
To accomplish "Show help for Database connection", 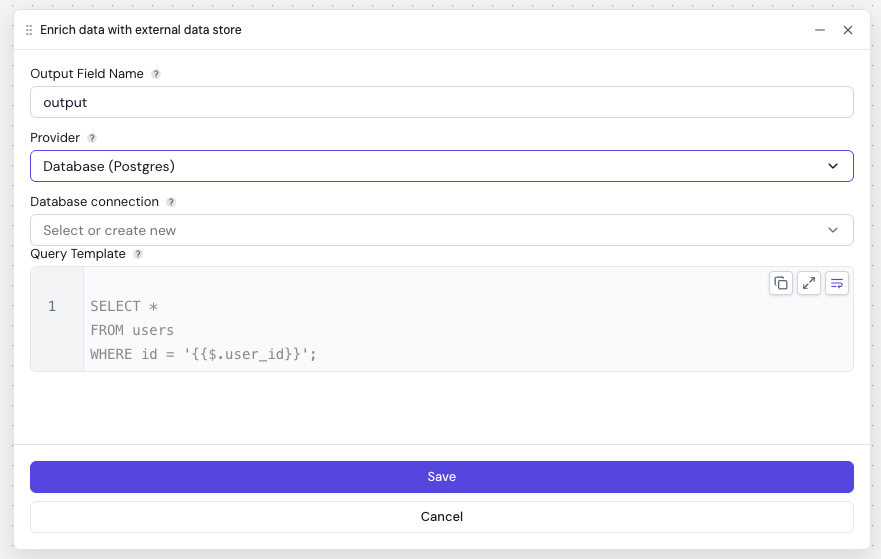I will [x=171, y=202].
